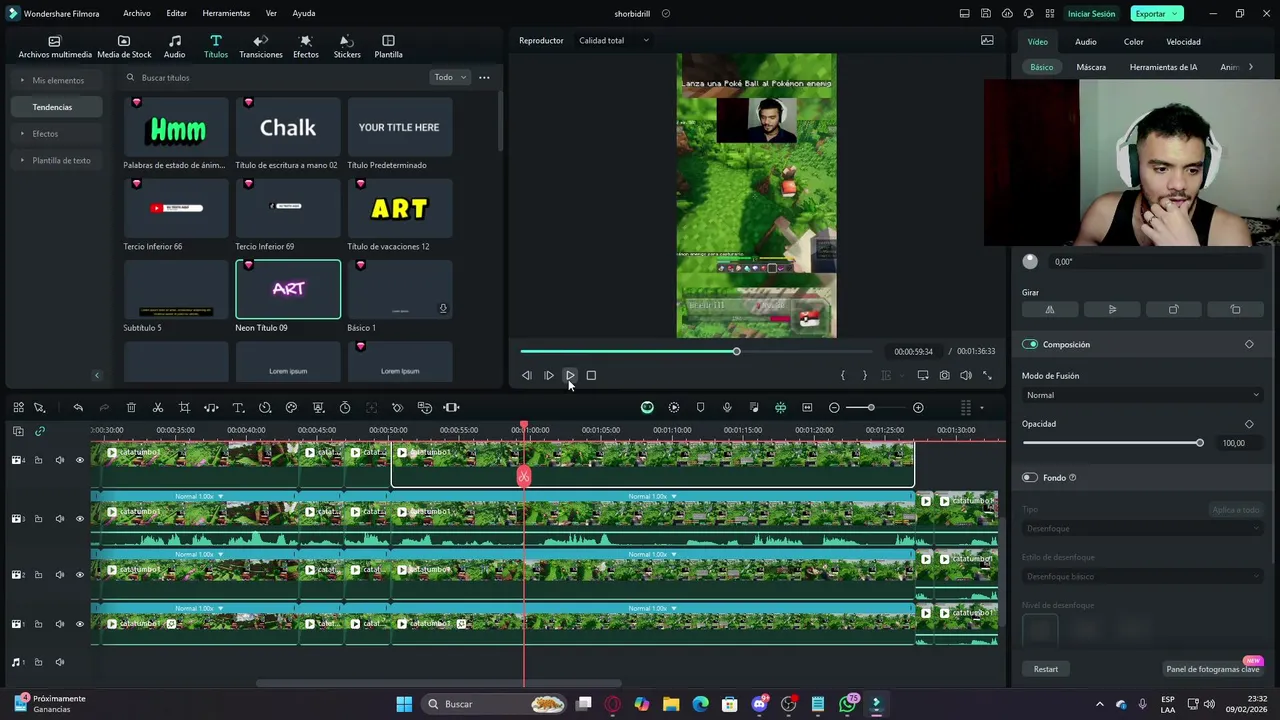
Task: Open the Archivos multimedia panel
Action: click(x=55, y=46)
